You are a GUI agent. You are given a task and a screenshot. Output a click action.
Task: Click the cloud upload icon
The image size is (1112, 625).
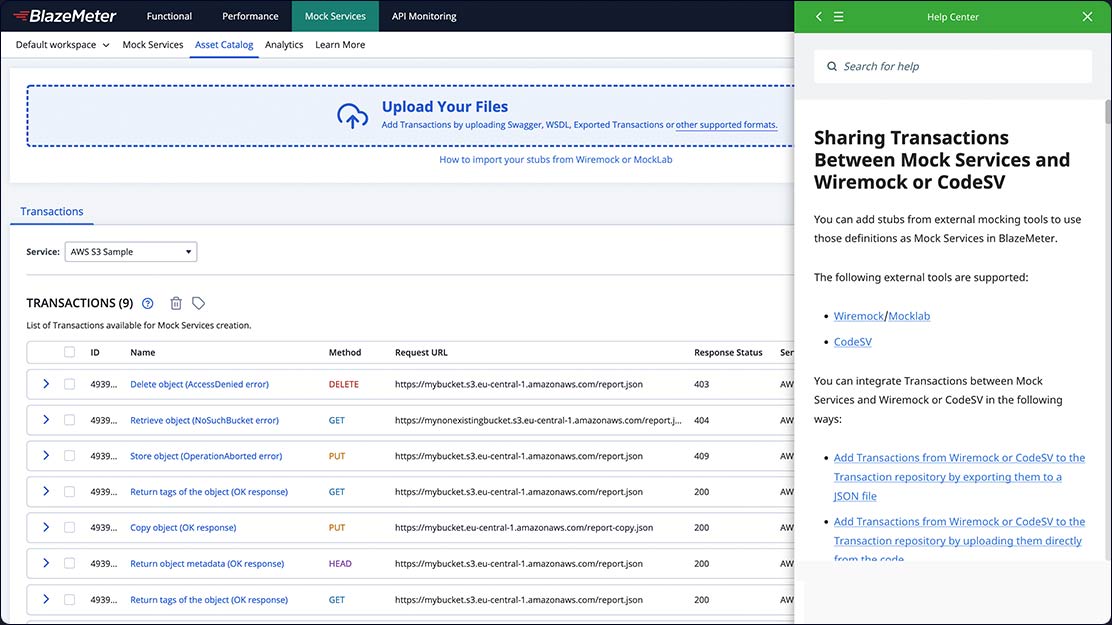point(352,116)
